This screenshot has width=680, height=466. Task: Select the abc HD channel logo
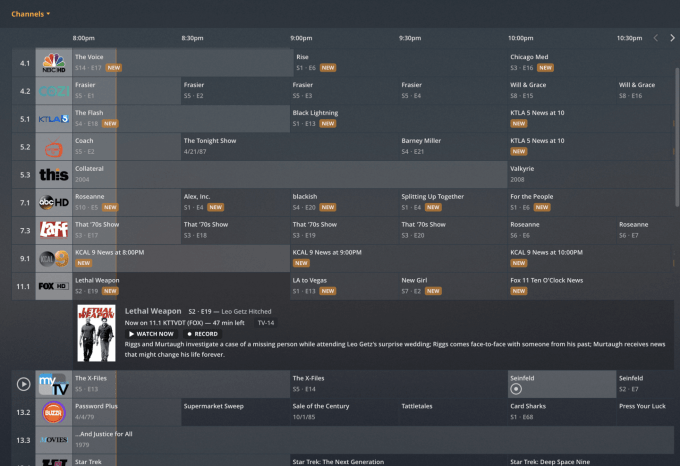[54, 202]
